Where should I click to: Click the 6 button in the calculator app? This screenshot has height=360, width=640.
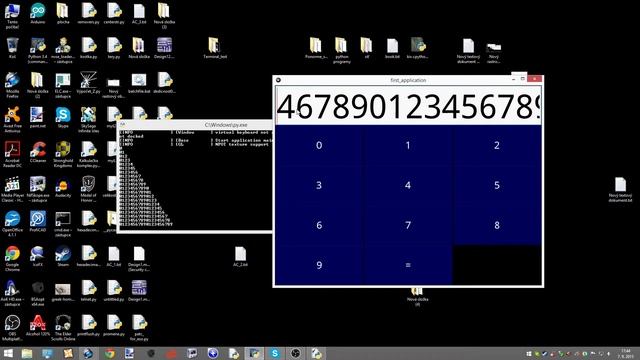(319, 225)
